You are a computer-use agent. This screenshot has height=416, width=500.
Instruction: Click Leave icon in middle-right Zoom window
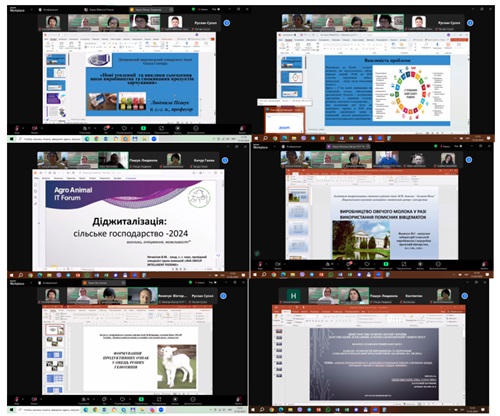(x=485, y=264)
